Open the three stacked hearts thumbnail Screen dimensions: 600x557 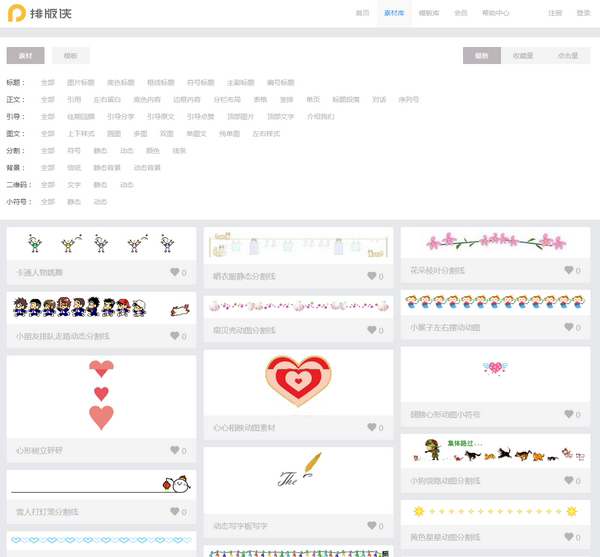pos(101,397)
